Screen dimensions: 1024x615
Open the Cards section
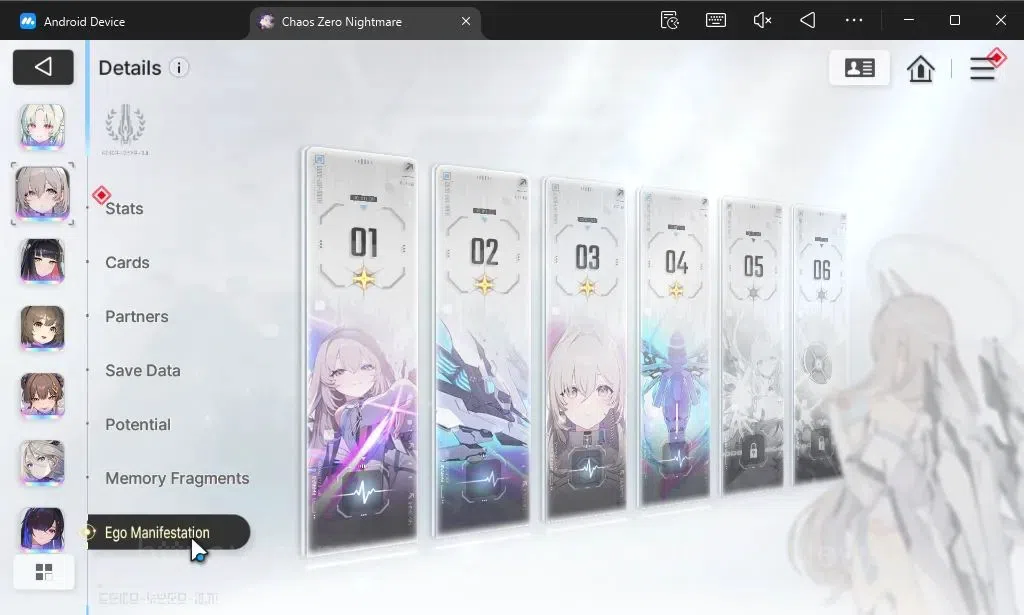click(x=127, y=262)
